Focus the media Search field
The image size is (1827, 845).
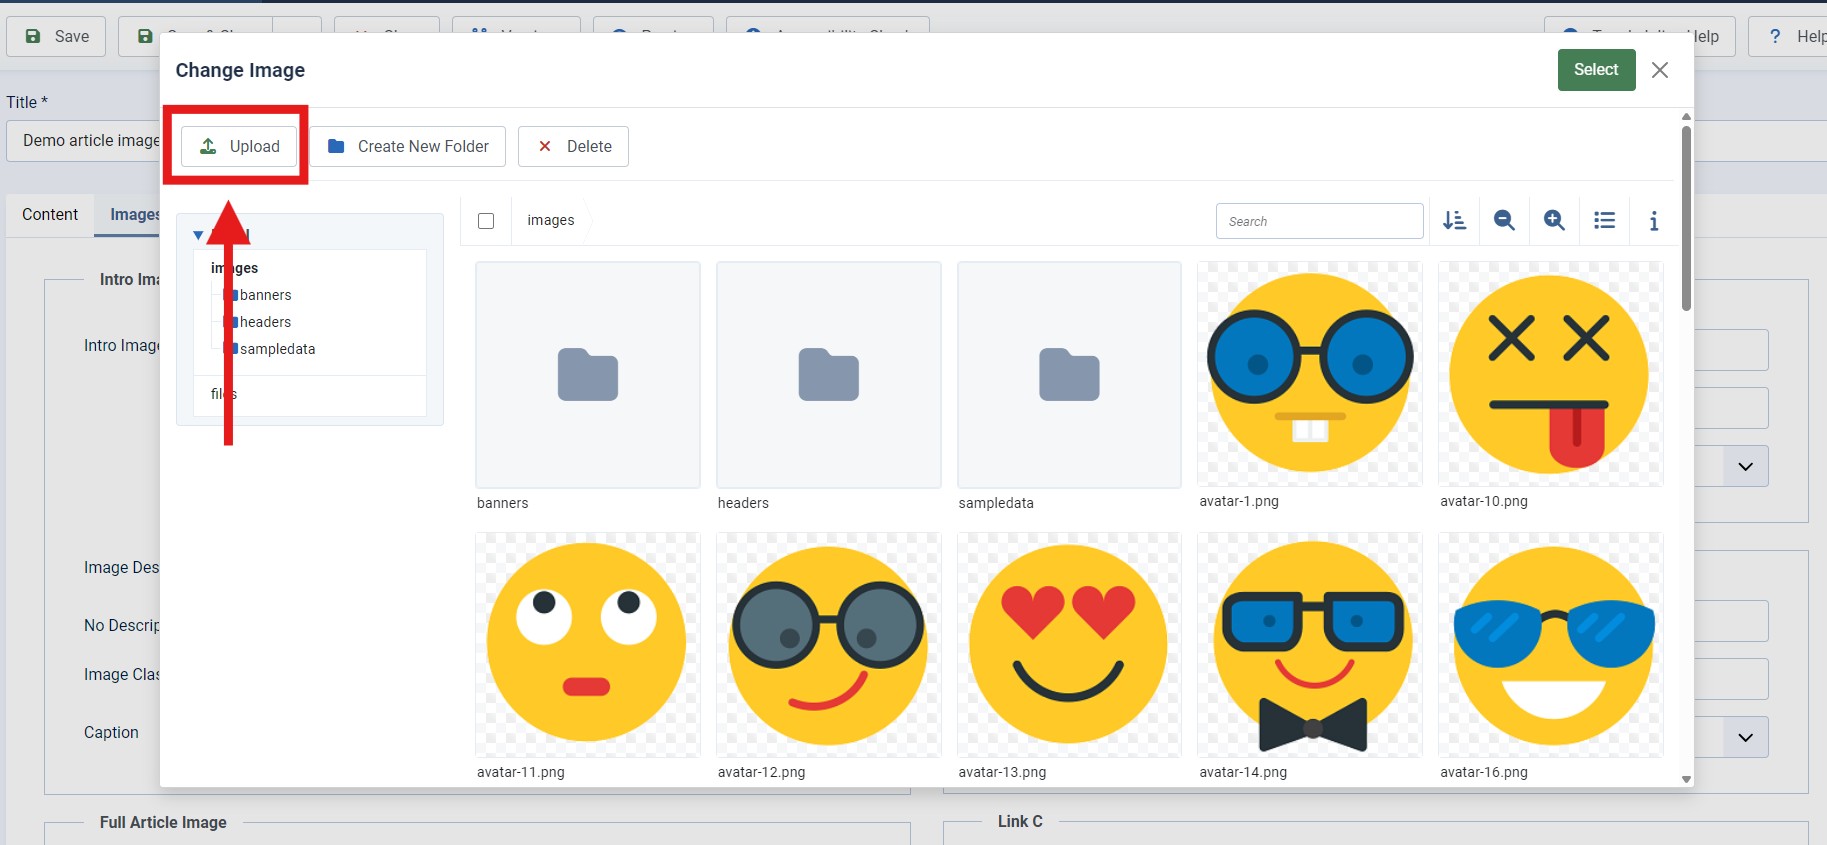pyautogui.click(x=1319, y=221)
